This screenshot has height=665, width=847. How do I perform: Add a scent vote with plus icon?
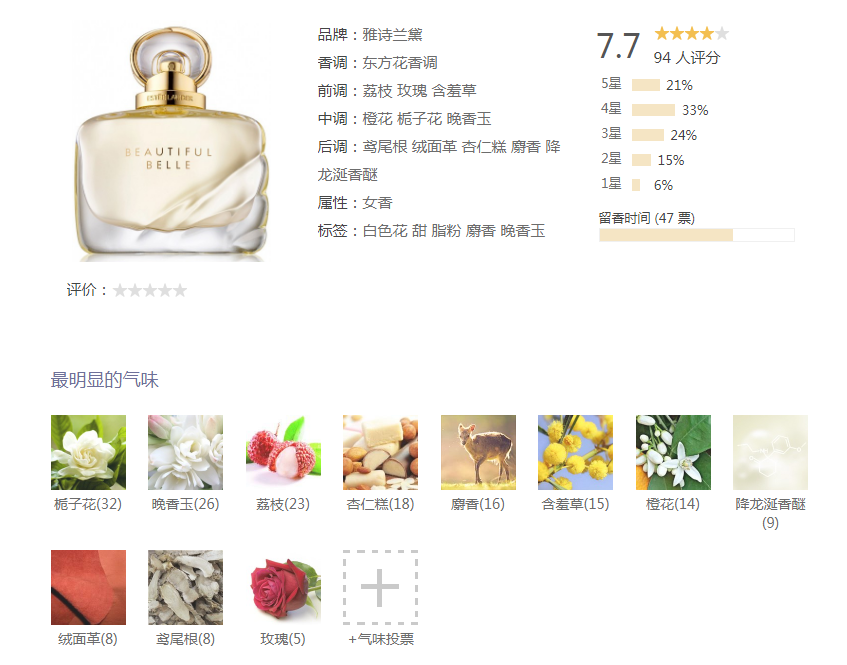(380, 587)
